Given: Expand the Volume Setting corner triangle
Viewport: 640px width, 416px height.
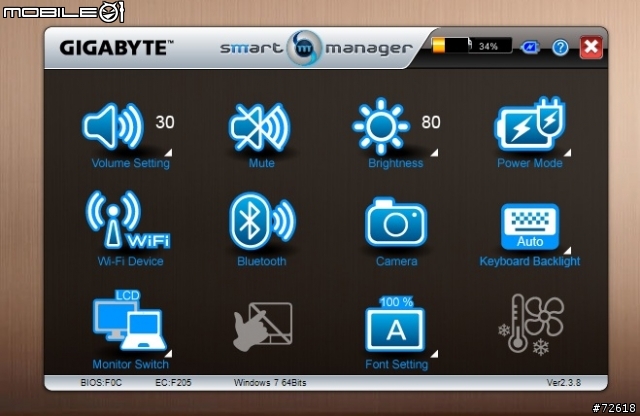Looking at the screenshot, I should pyautogui.click(x=168, y=152).
